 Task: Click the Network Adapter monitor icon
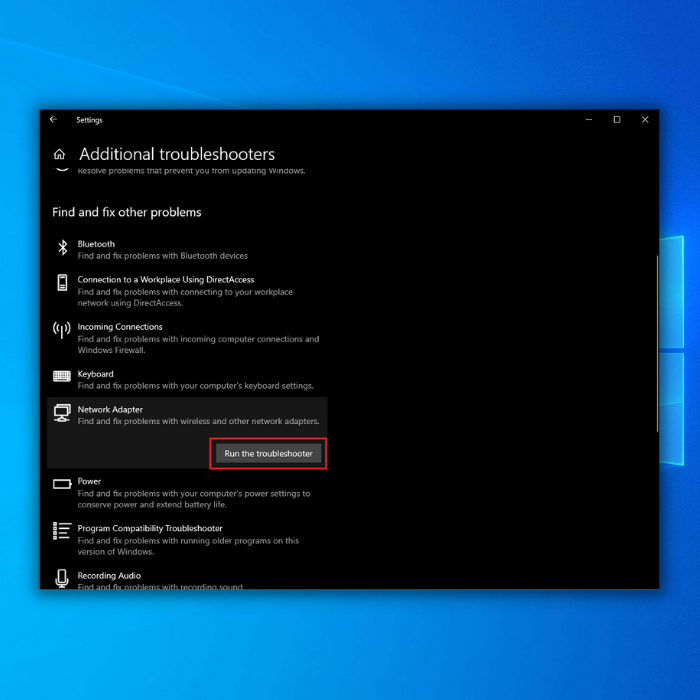click(62, 413)
